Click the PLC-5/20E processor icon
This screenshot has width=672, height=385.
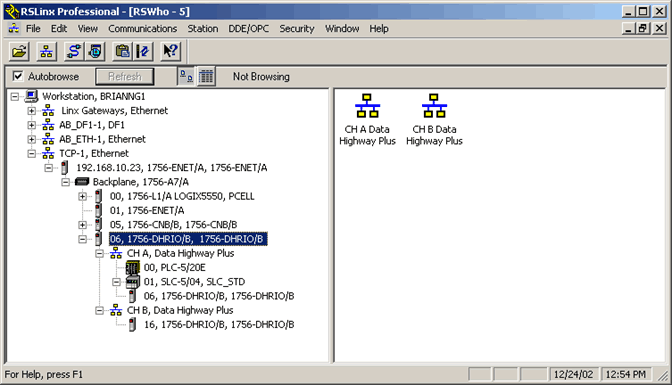[x=132, y=268]
